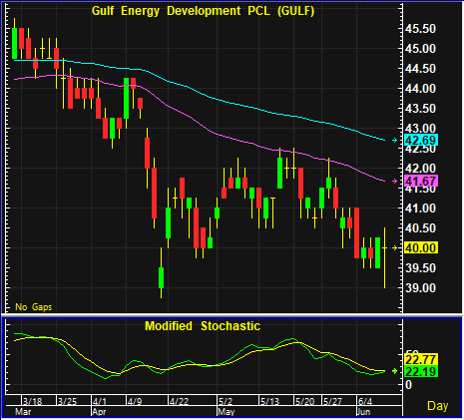Click the 45.50 price axis label
This screenshot has width=464, height=420.
pos(420,29)
